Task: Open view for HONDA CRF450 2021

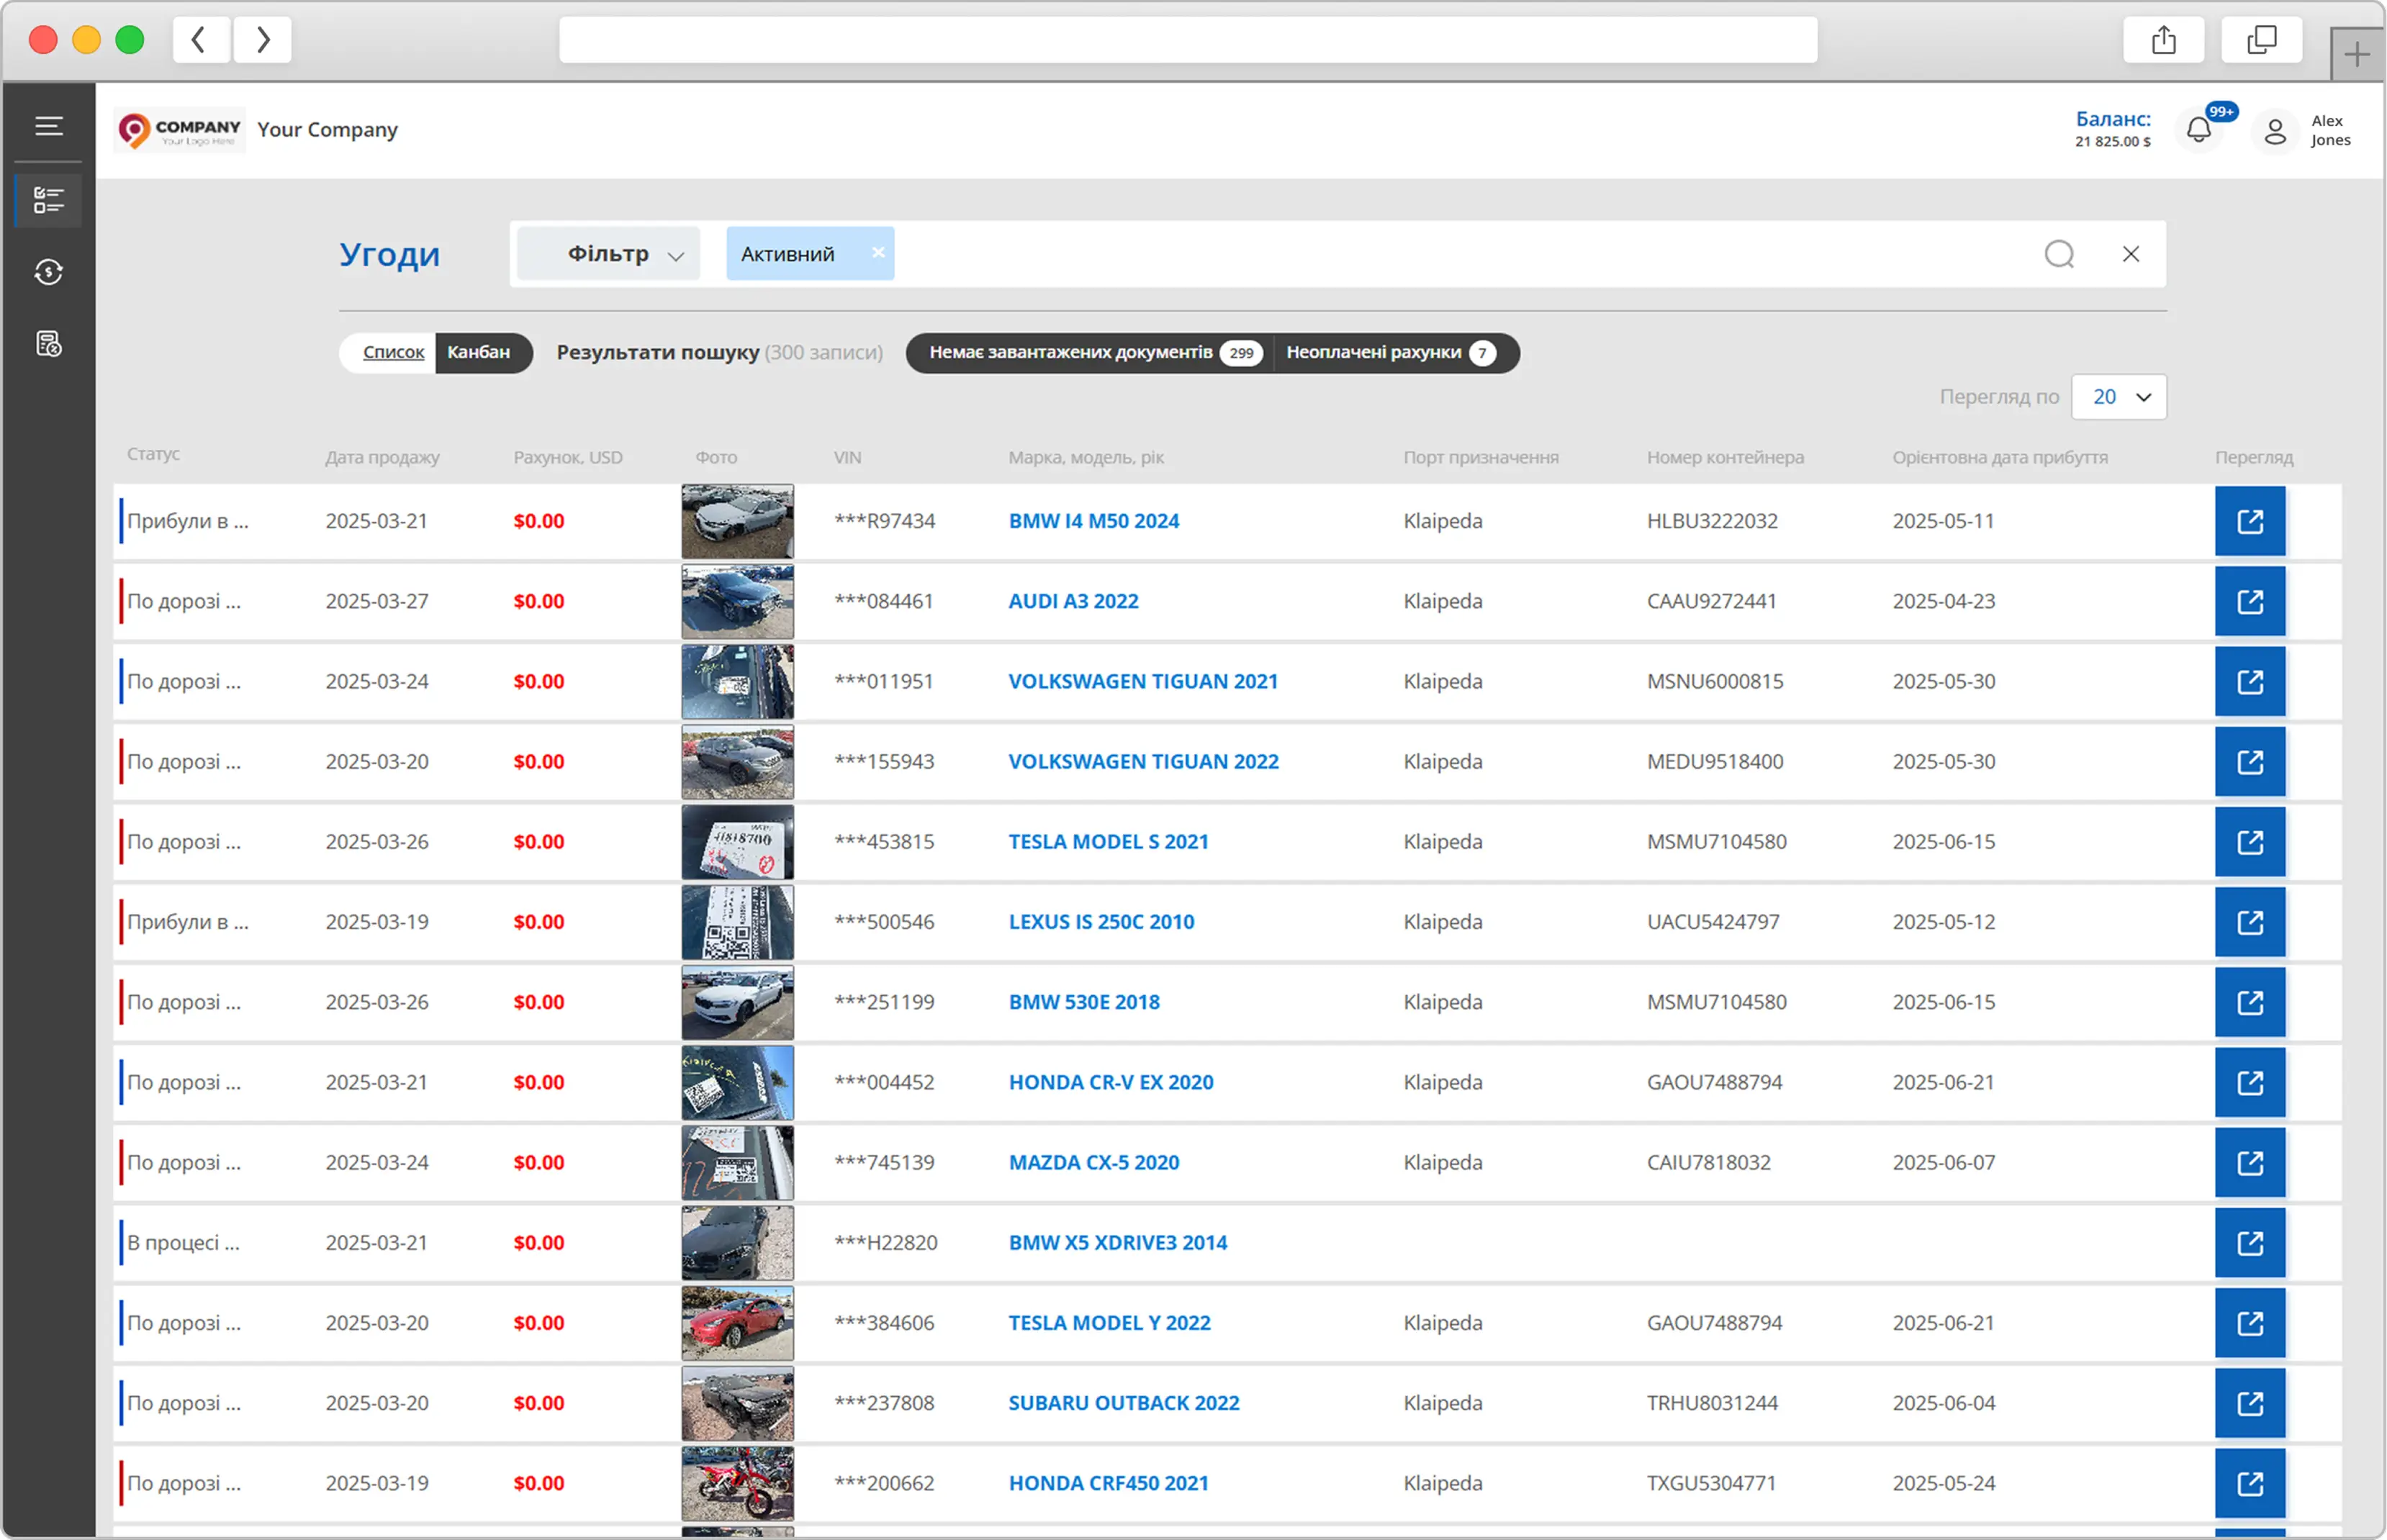Action: (x=2249, y=1484)
